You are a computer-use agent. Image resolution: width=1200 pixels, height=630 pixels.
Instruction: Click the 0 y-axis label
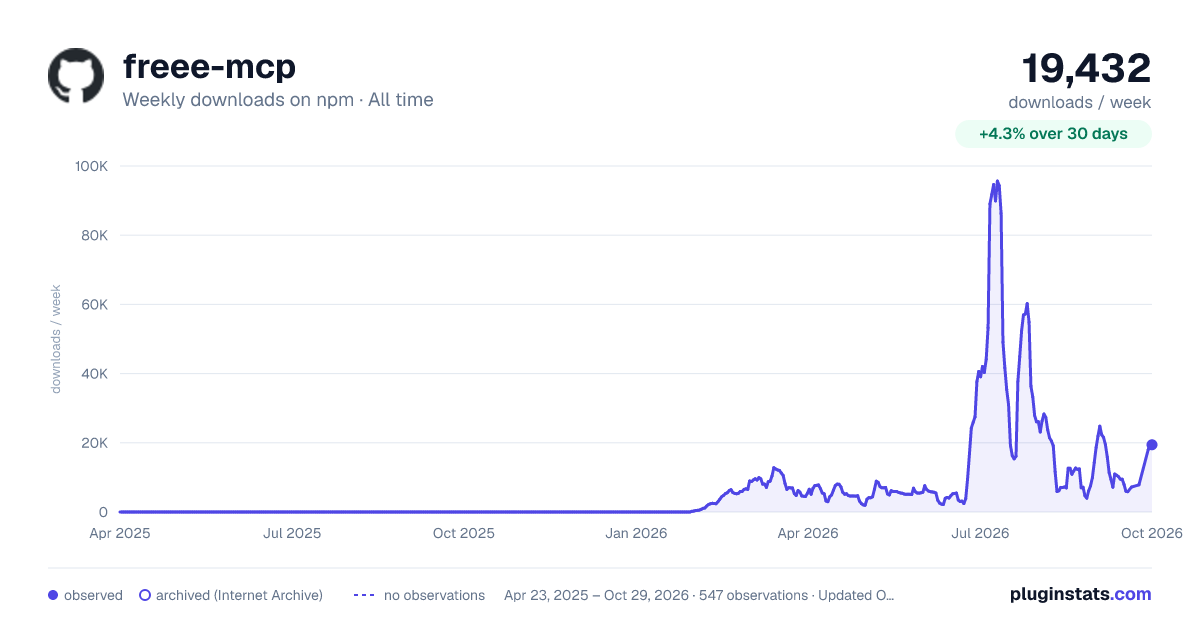103,512
